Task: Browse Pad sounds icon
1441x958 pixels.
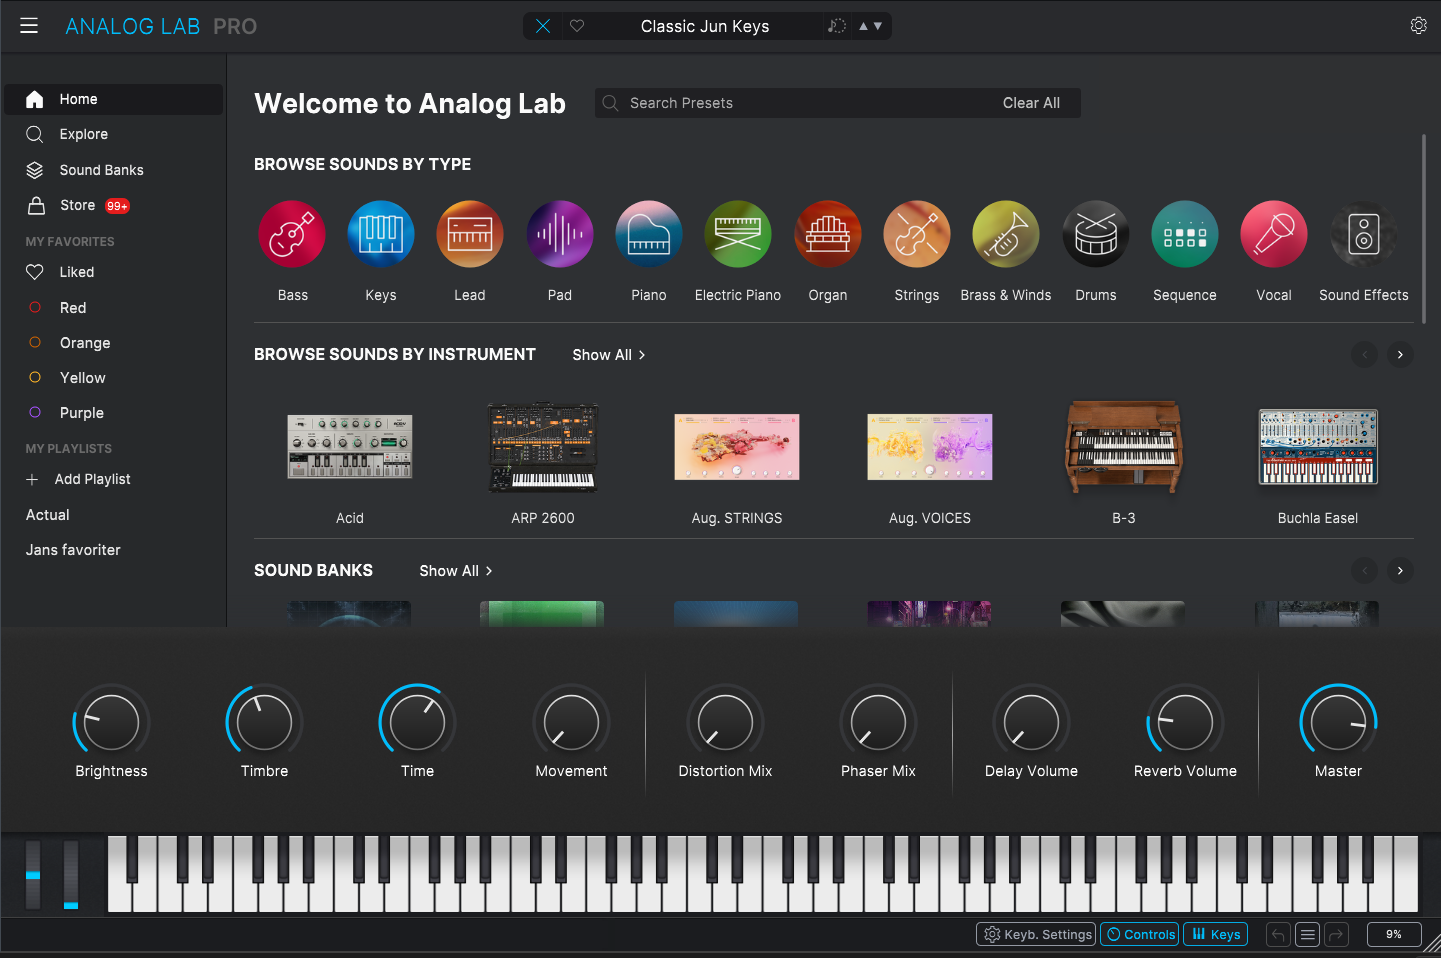Action: [560, 234]
